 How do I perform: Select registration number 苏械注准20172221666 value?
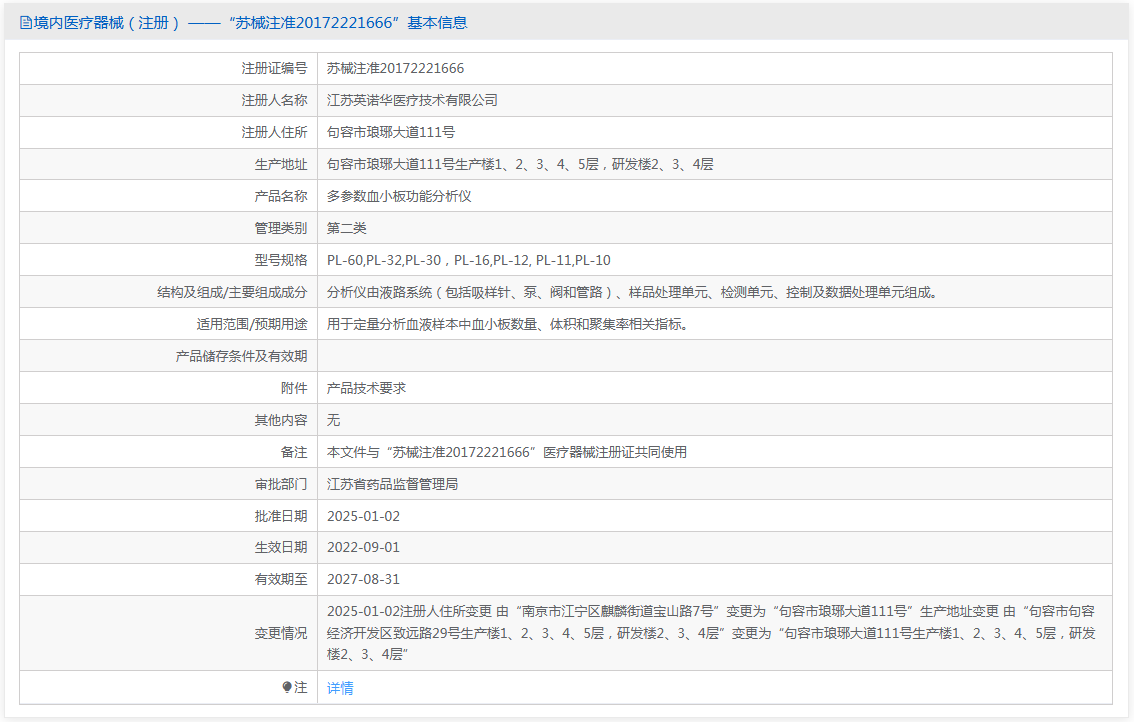click(396, 69)
